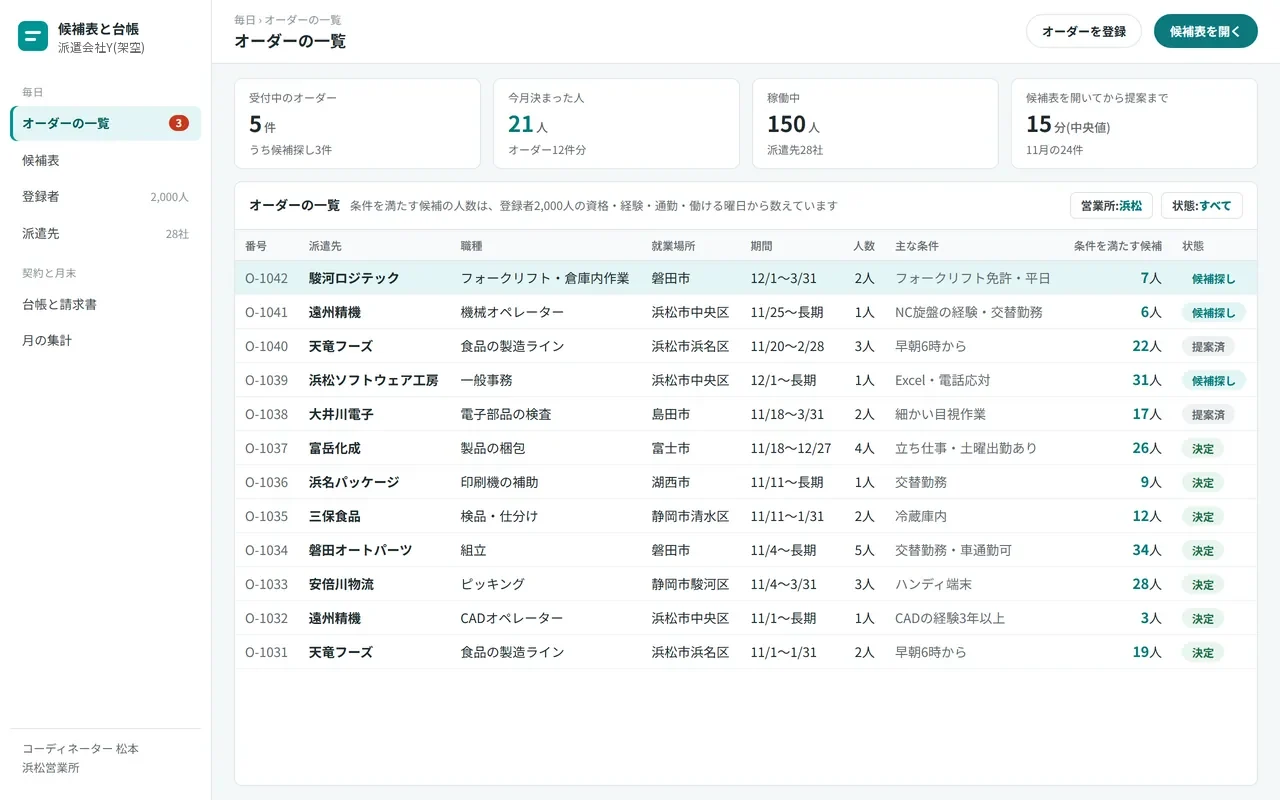Image resolution: width=1280 pixels, height=800 pixels.
Task: Click the ピッキング job type cell
Action: [493, 584]
